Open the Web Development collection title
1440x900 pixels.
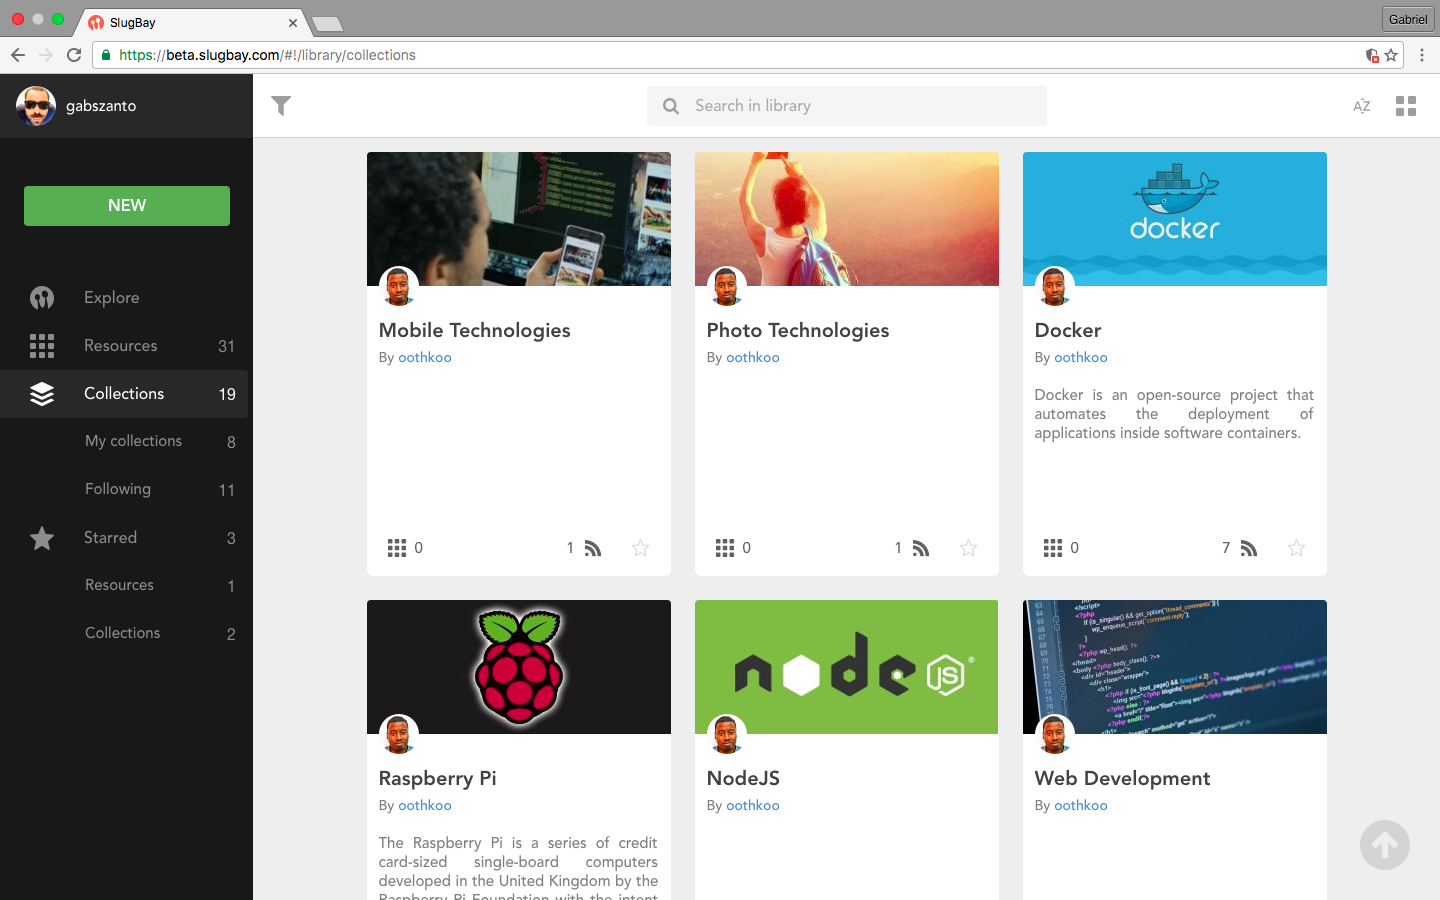point(1123,778)
